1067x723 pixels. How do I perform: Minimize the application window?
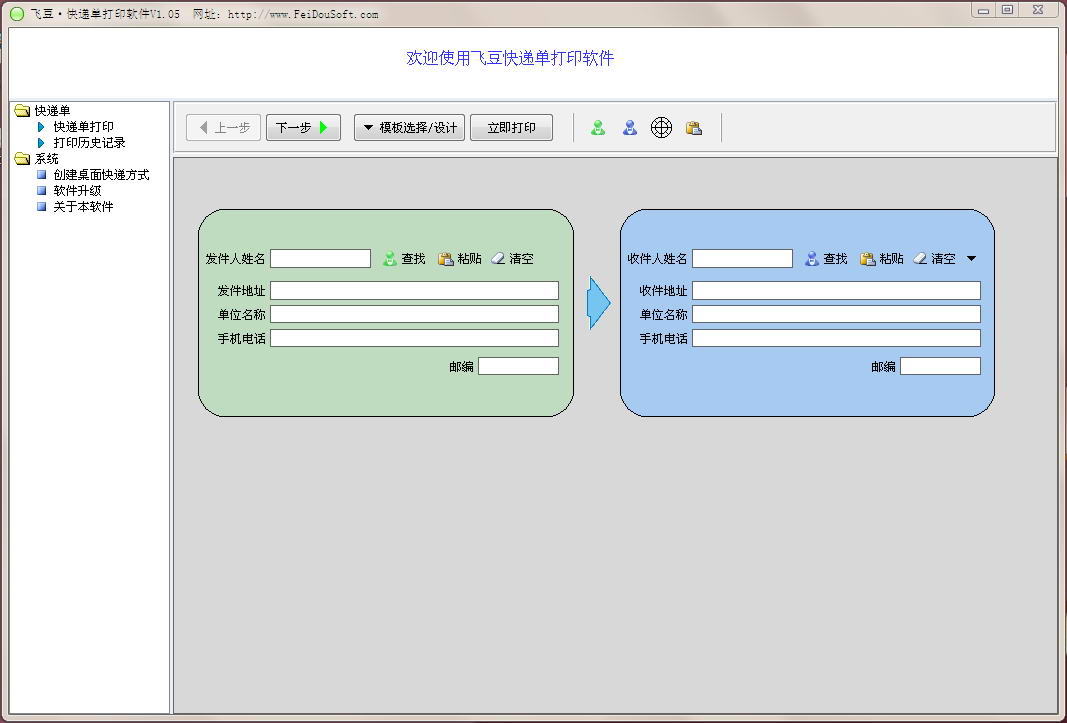coord(983,10)
